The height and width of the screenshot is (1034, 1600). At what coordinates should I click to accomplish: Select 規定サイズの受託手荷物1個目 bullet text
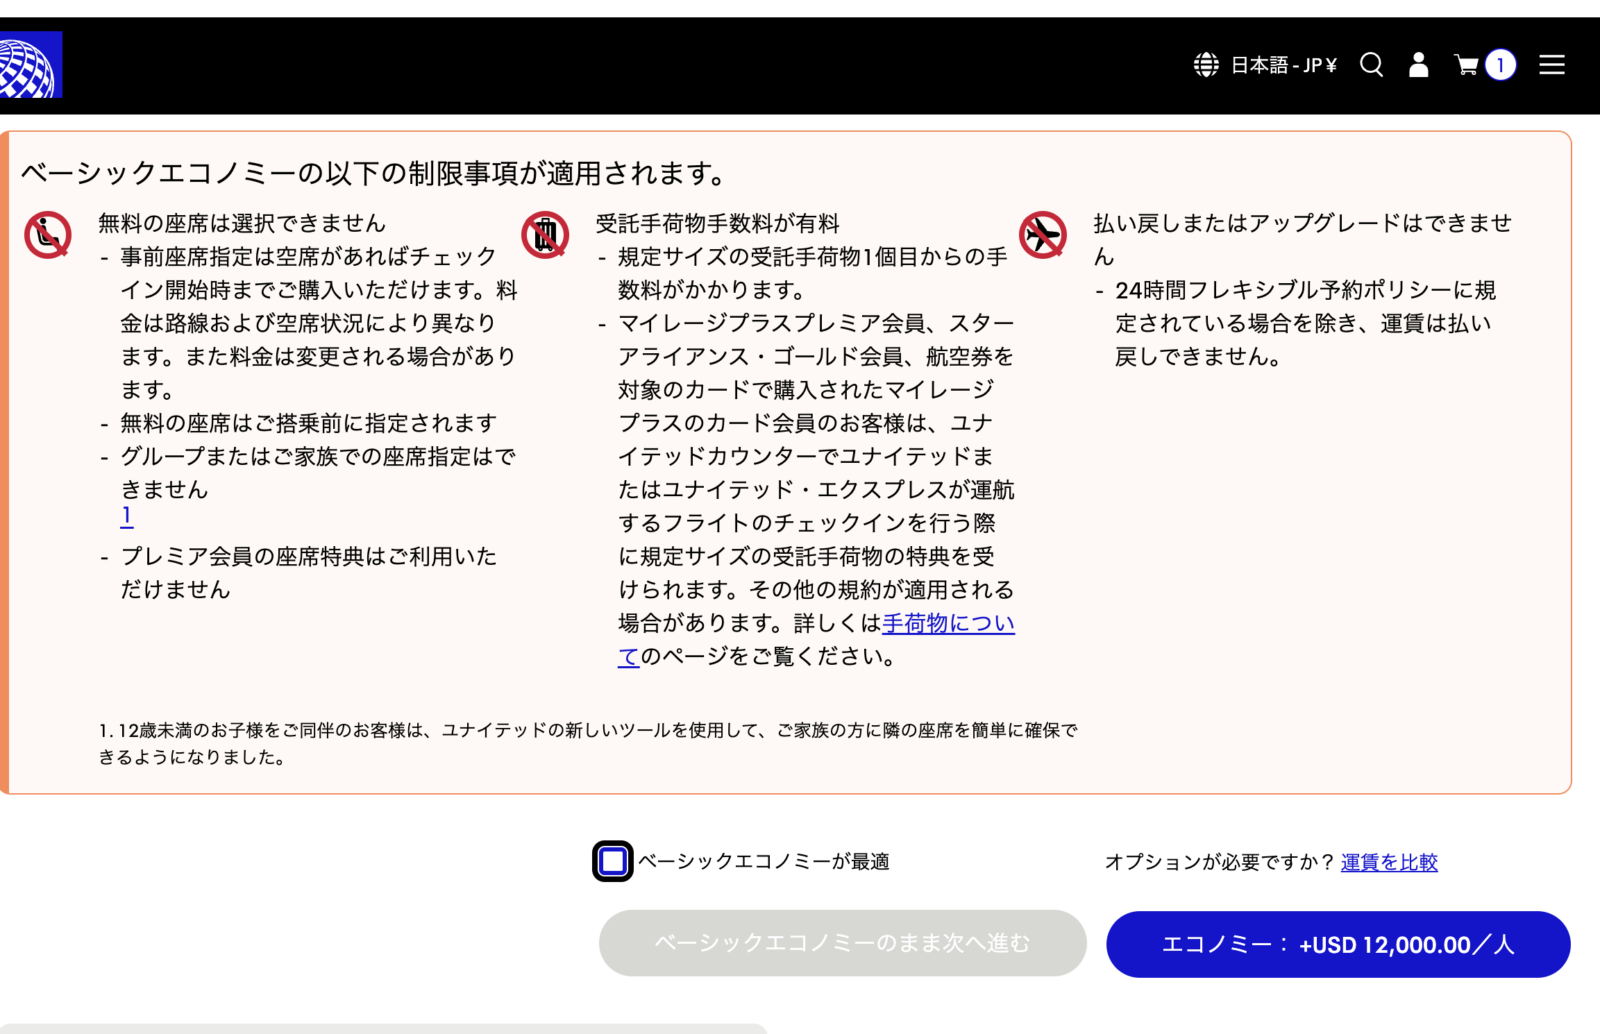[x=813, y=273]
